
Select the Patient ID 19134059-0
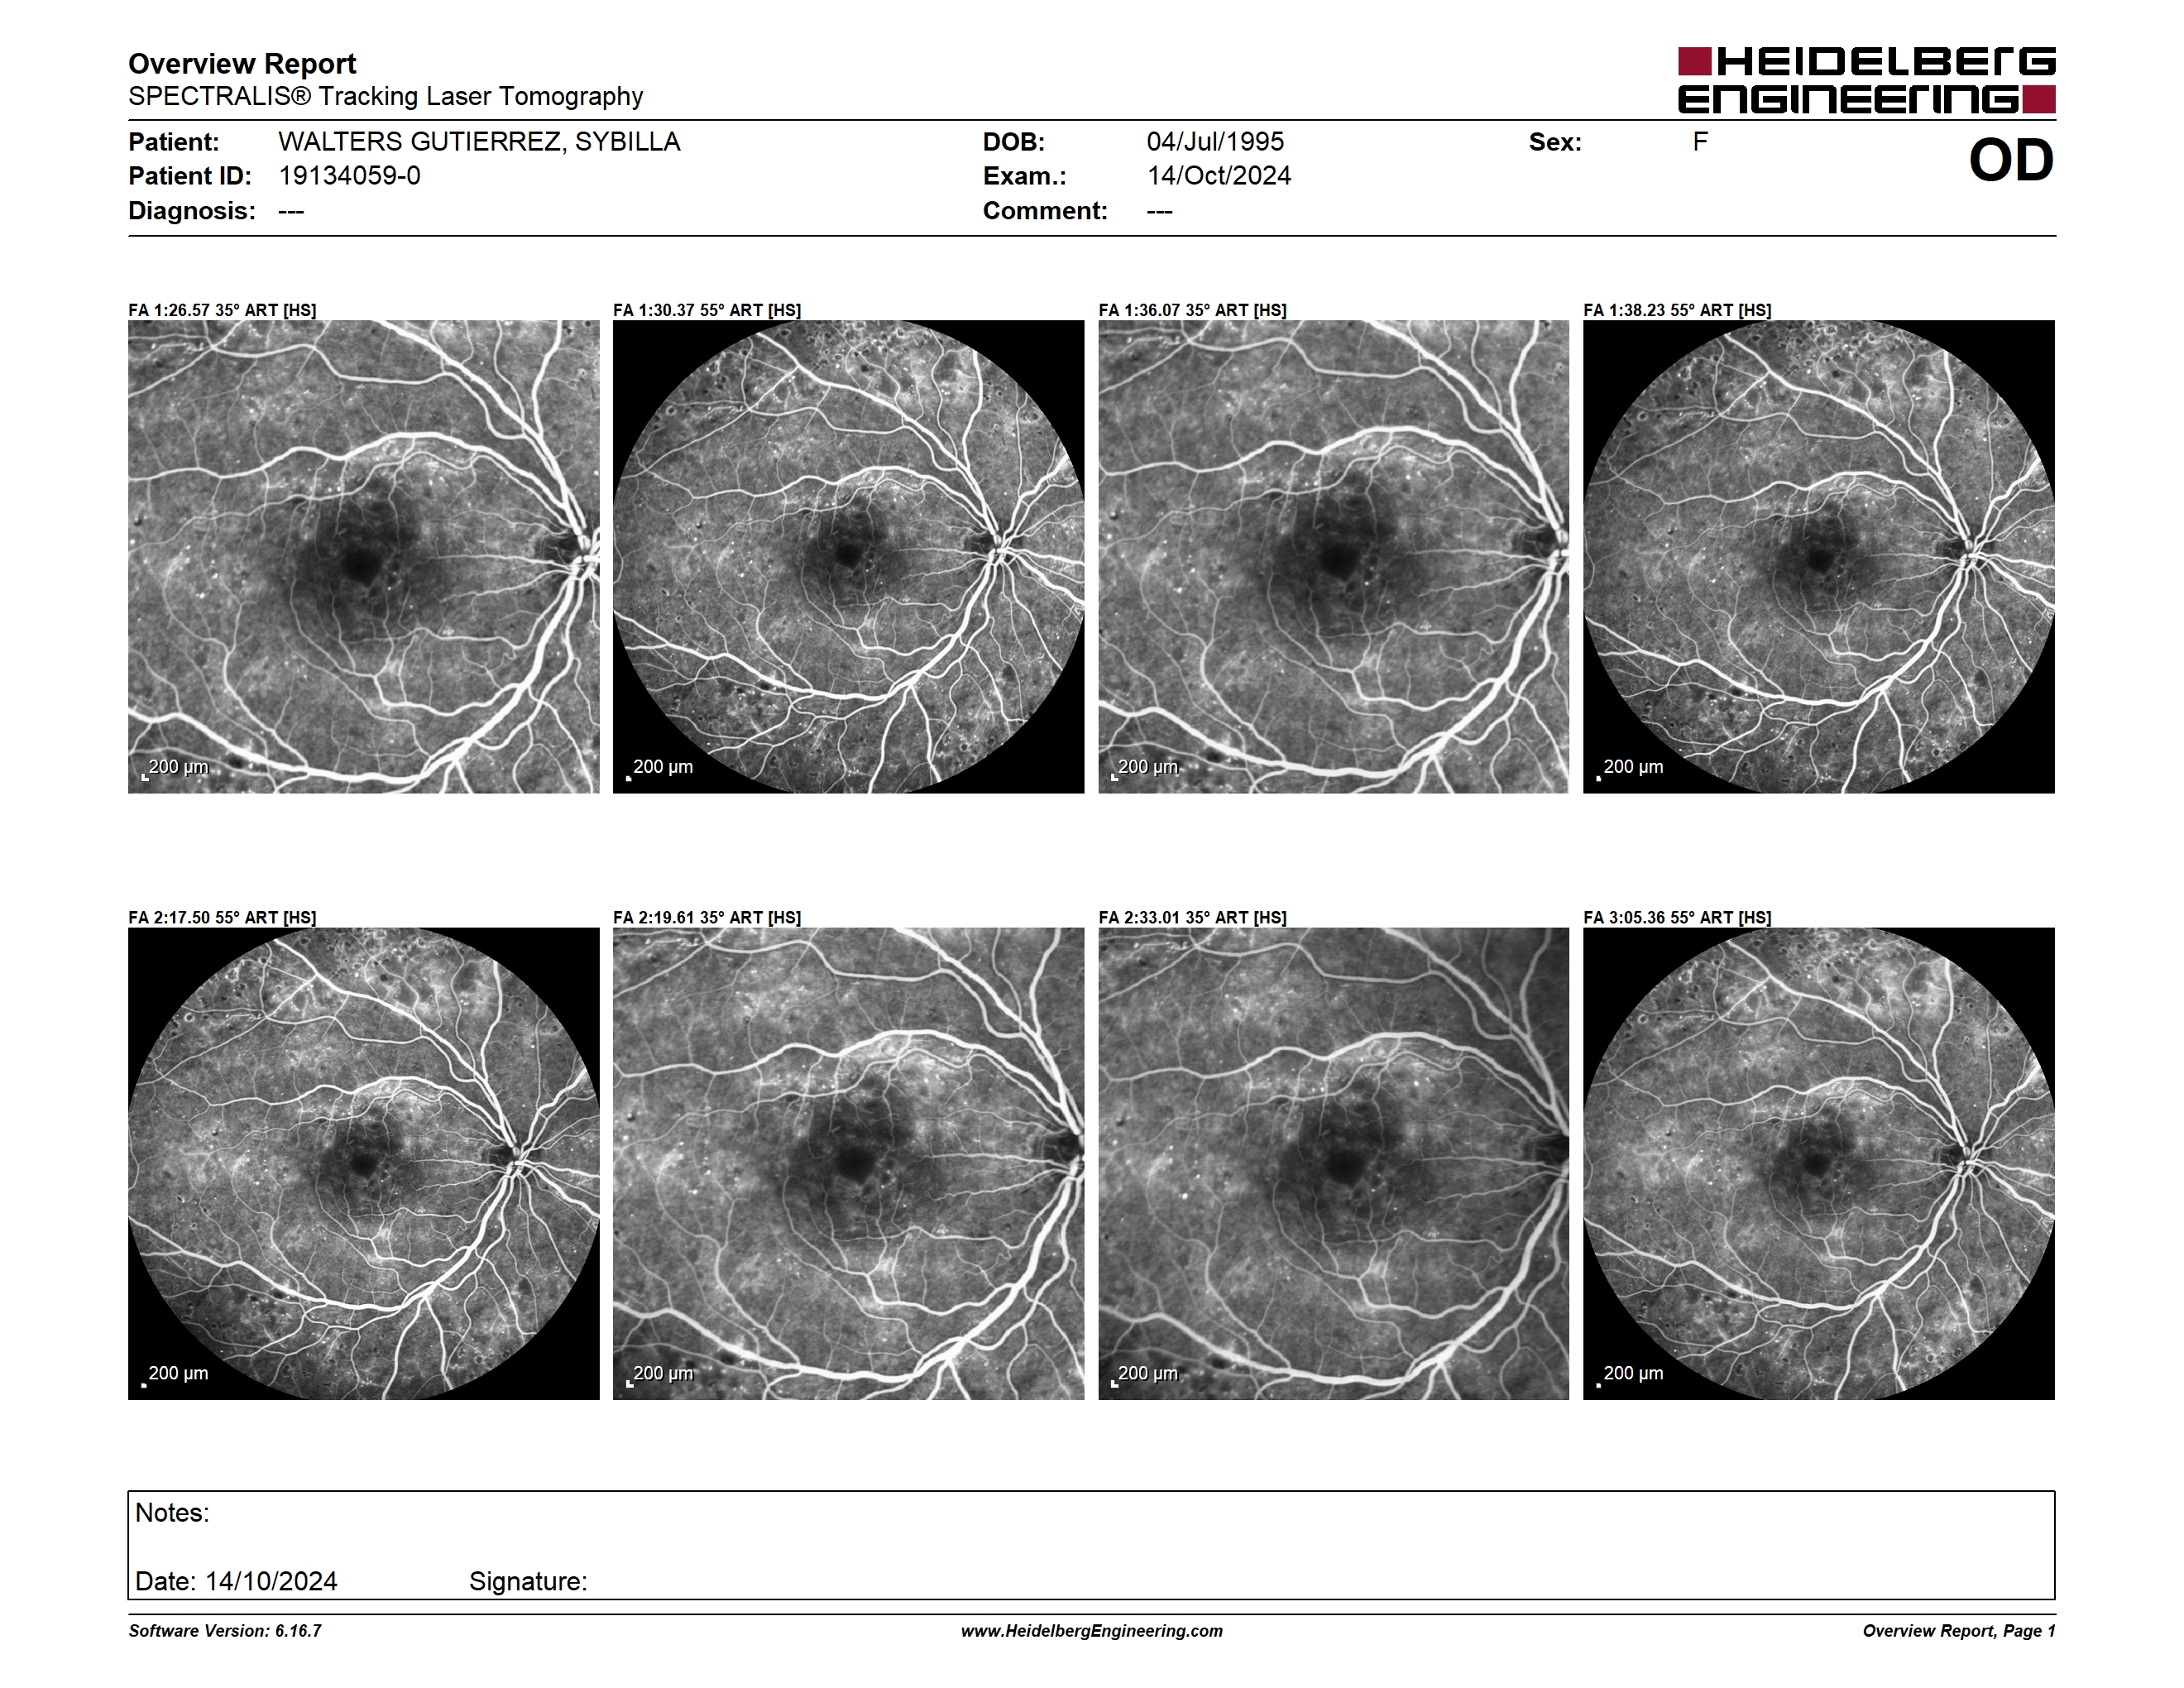point(349,176)
